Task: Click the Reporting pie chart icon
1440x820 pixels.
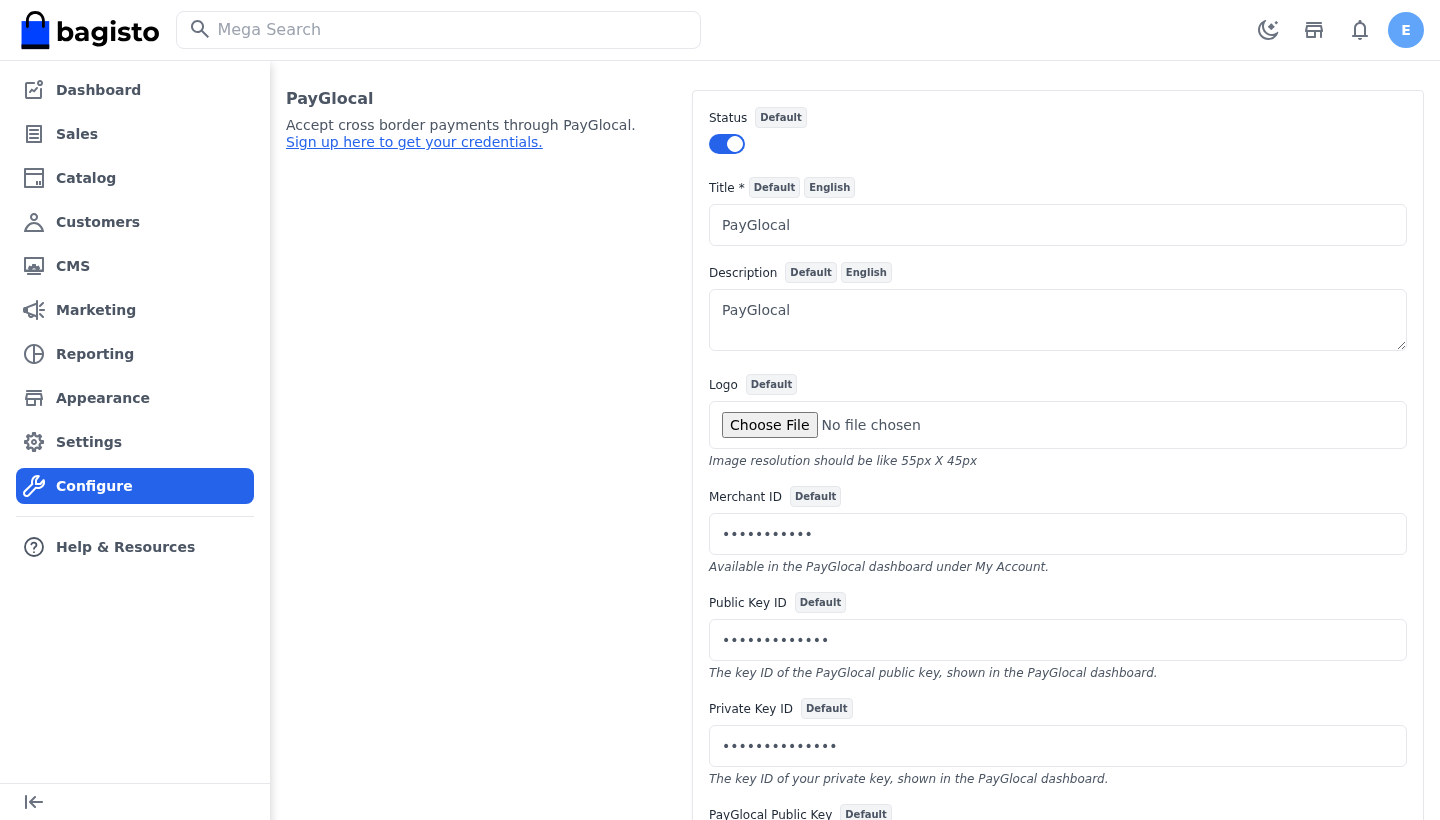Action: (x=34, y=354)
